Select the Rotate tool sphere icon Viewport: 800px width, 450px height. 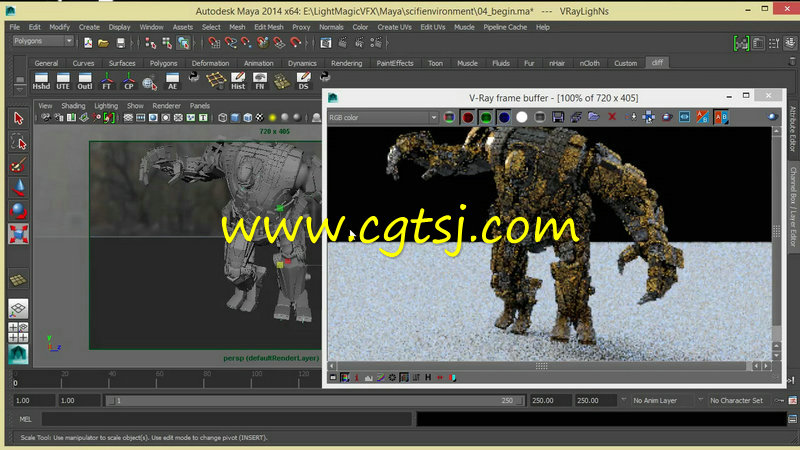click(x=18, y=211)
